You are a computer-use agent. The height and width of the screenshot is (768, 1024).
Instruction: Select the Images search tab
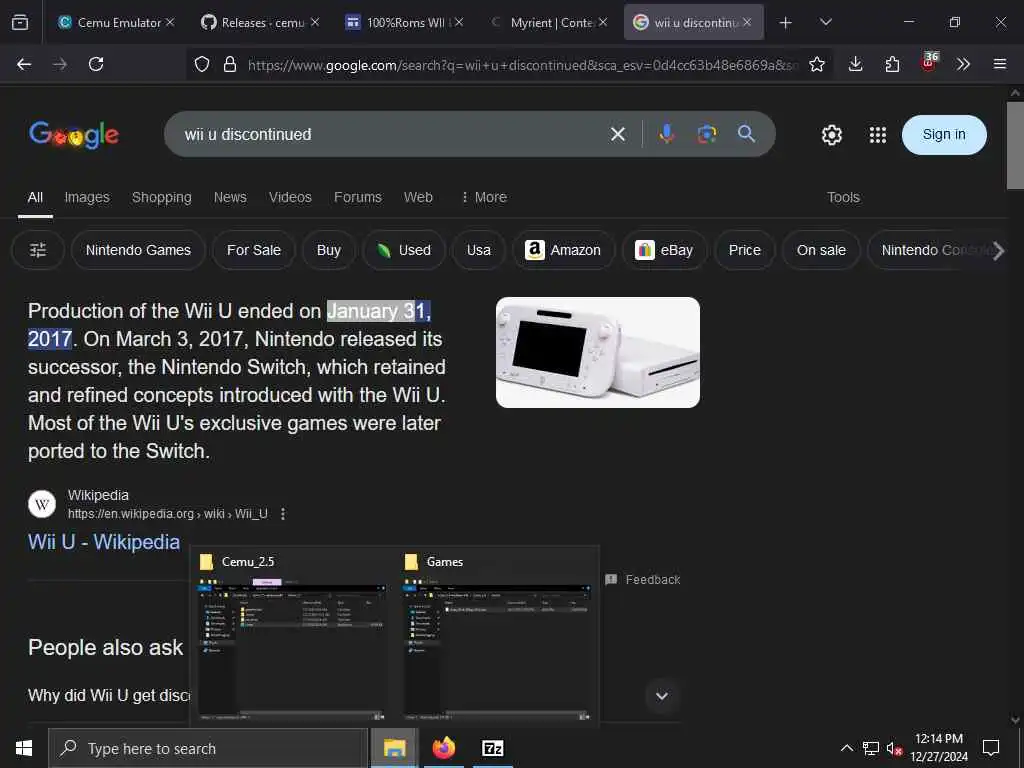pyautogui.click(x=87, y=197)
